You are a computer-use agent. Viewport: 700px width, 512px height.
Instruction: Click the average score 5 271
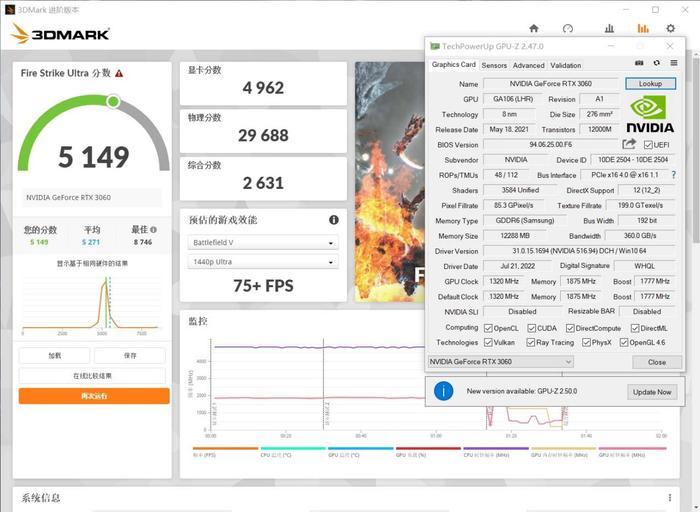tap(91, 242)
